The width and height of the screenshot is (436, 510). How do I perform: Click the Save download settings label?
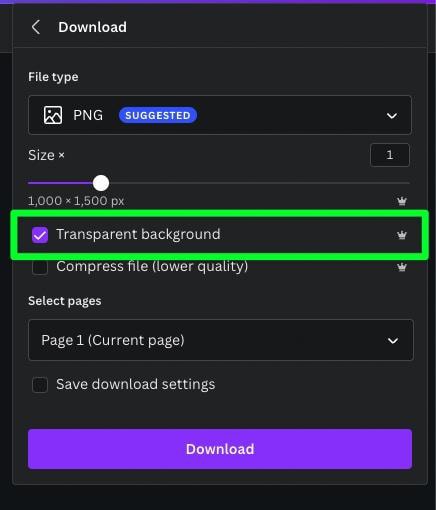point(135,384)
